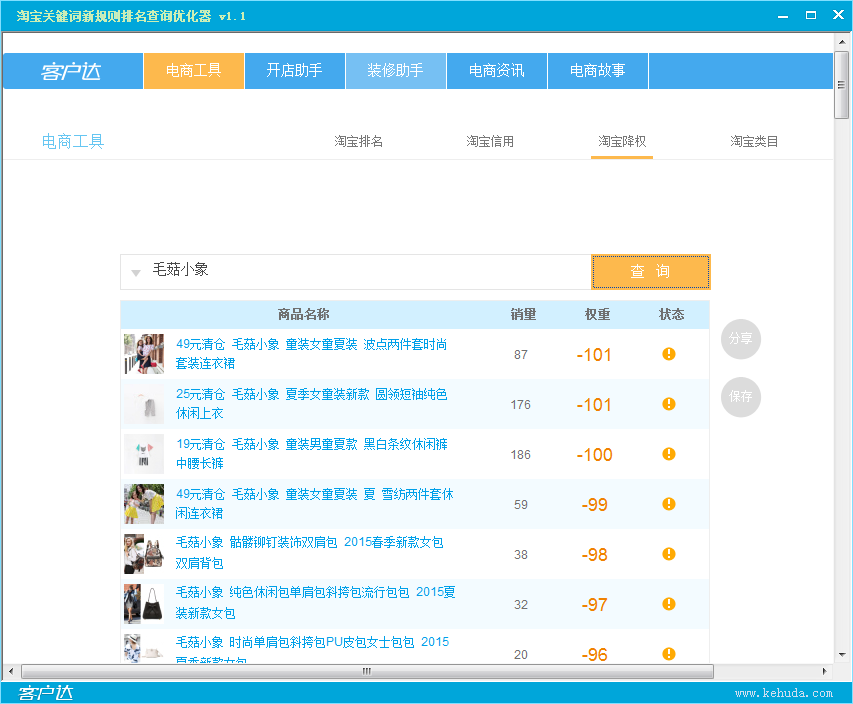Screen dimensions: 853x704
Task: Minimize the application window
Action: [x=783, y=16]
